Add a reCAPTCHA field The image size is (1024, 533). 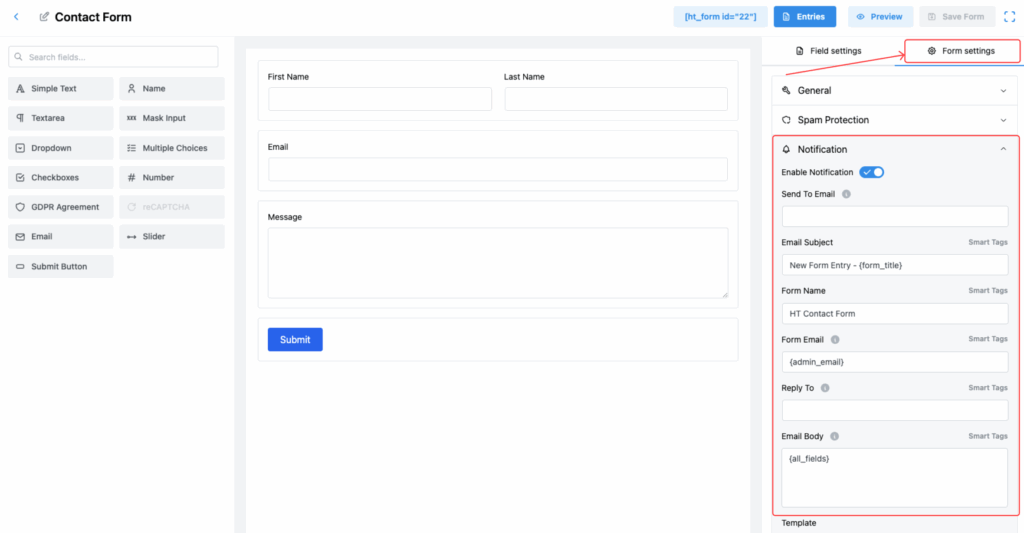click(172, 207)
